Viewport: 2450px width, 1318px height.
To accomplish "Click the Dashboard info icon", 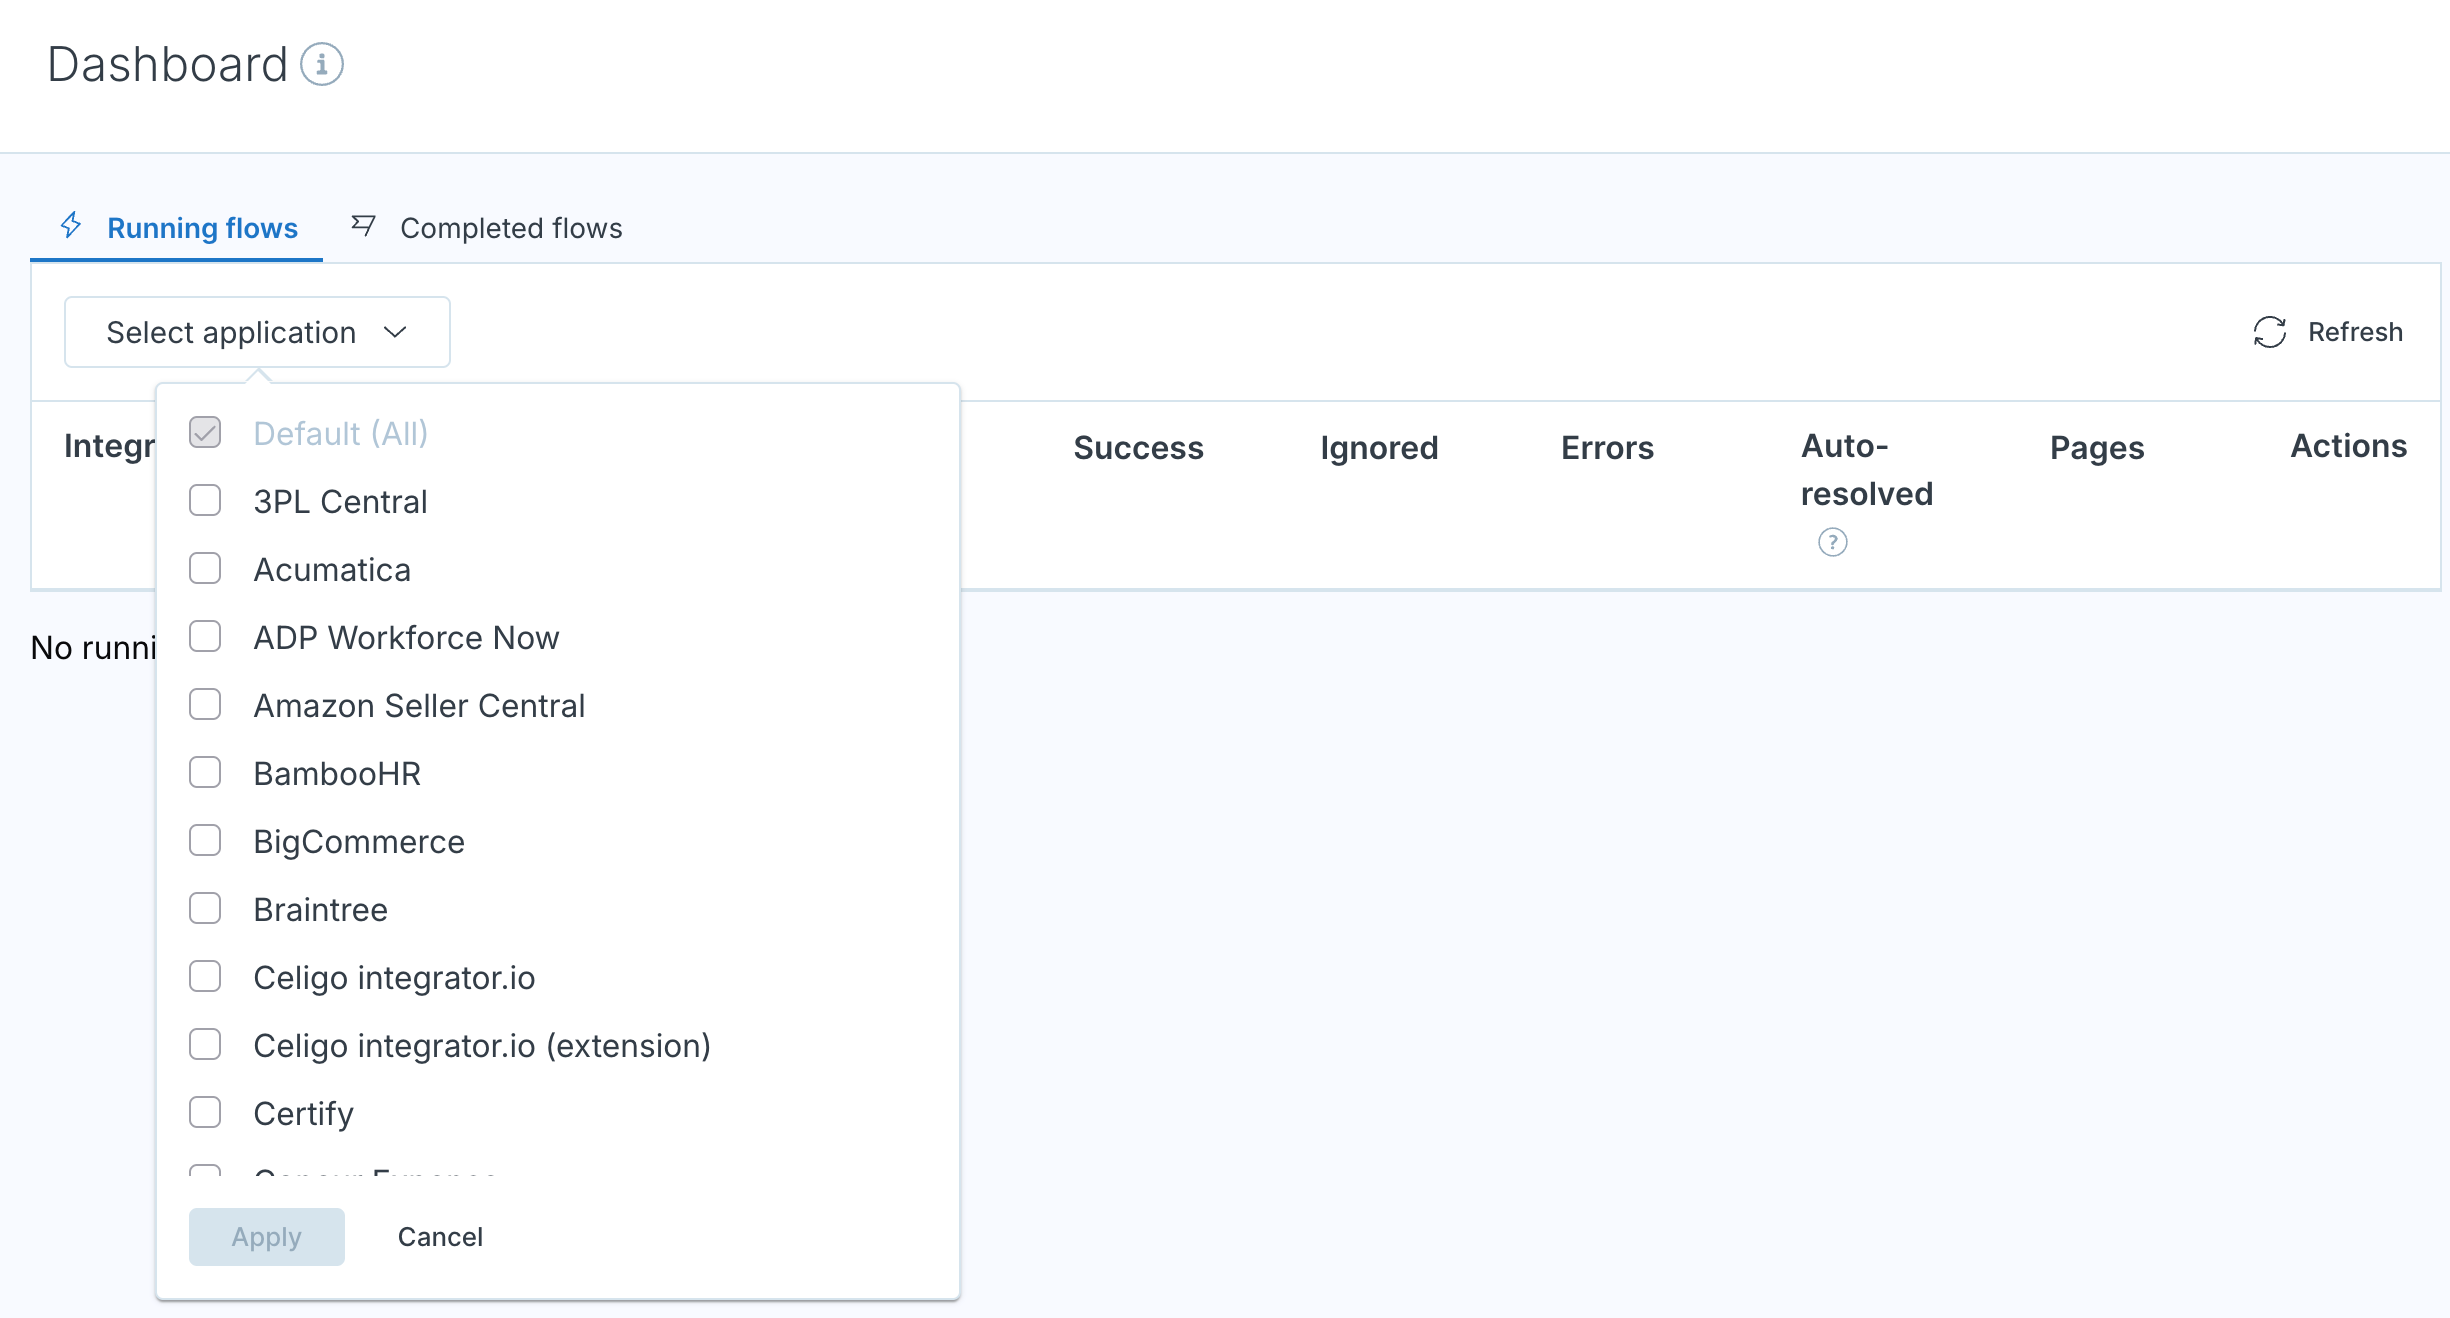I will 322,65.
